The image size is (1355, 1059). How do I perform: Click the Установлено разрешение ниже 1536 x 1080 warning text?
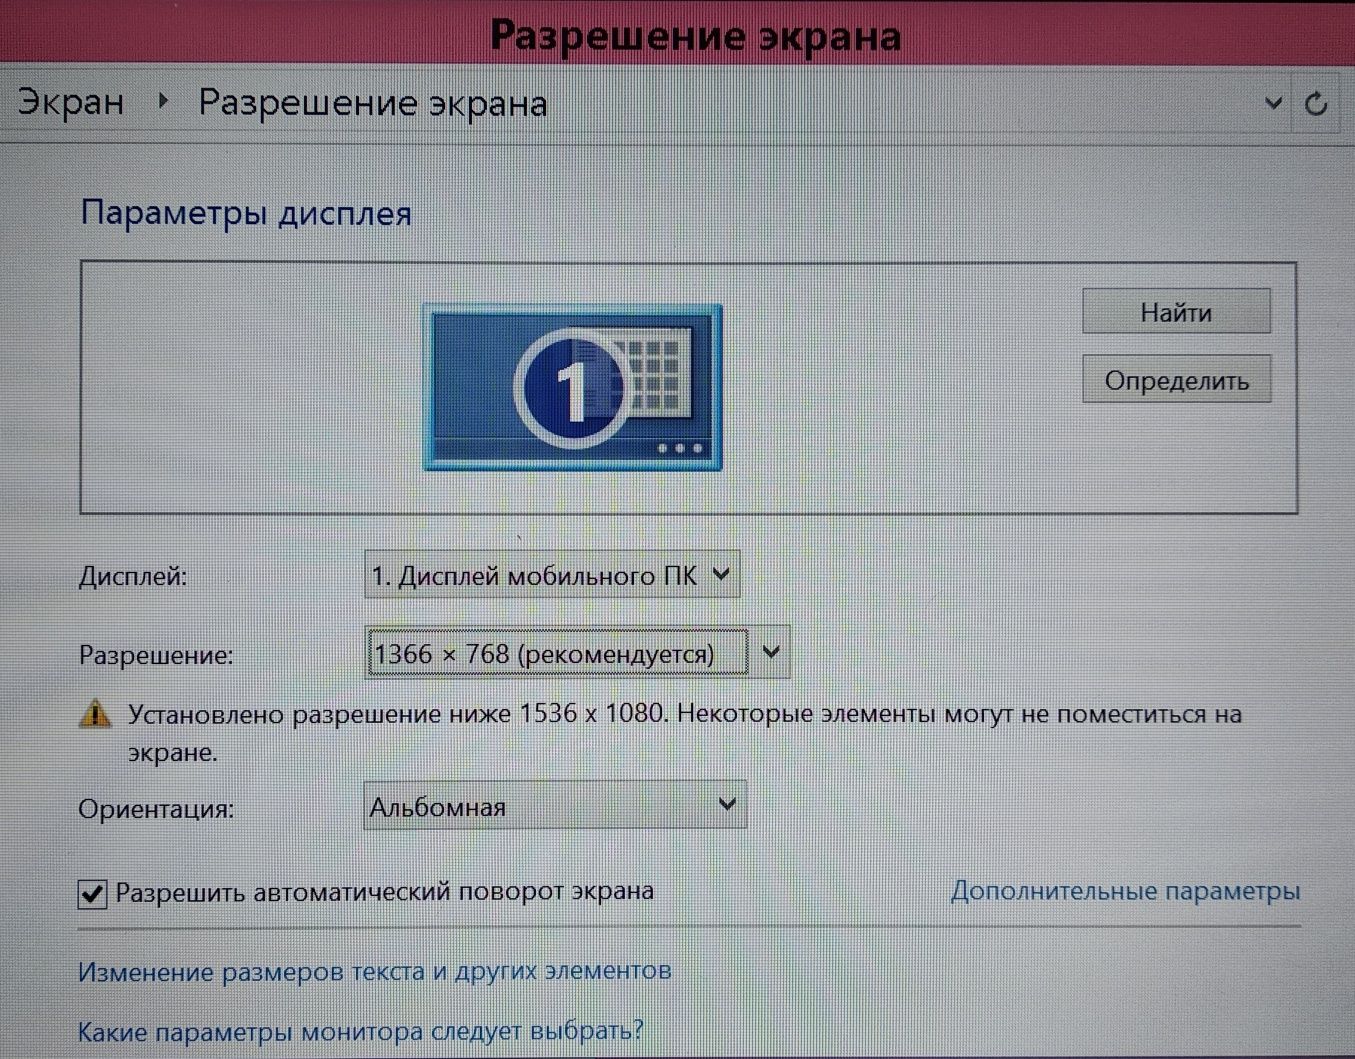coord(684,733)
